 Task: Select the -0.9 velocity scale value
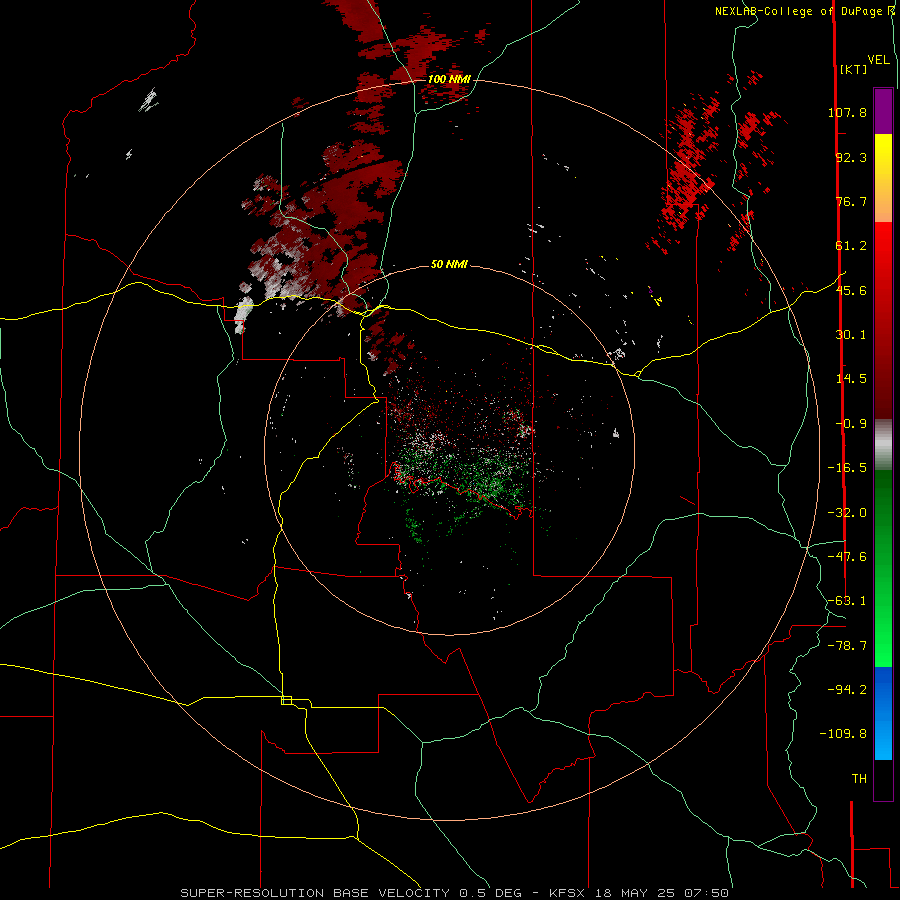[851, 424]
